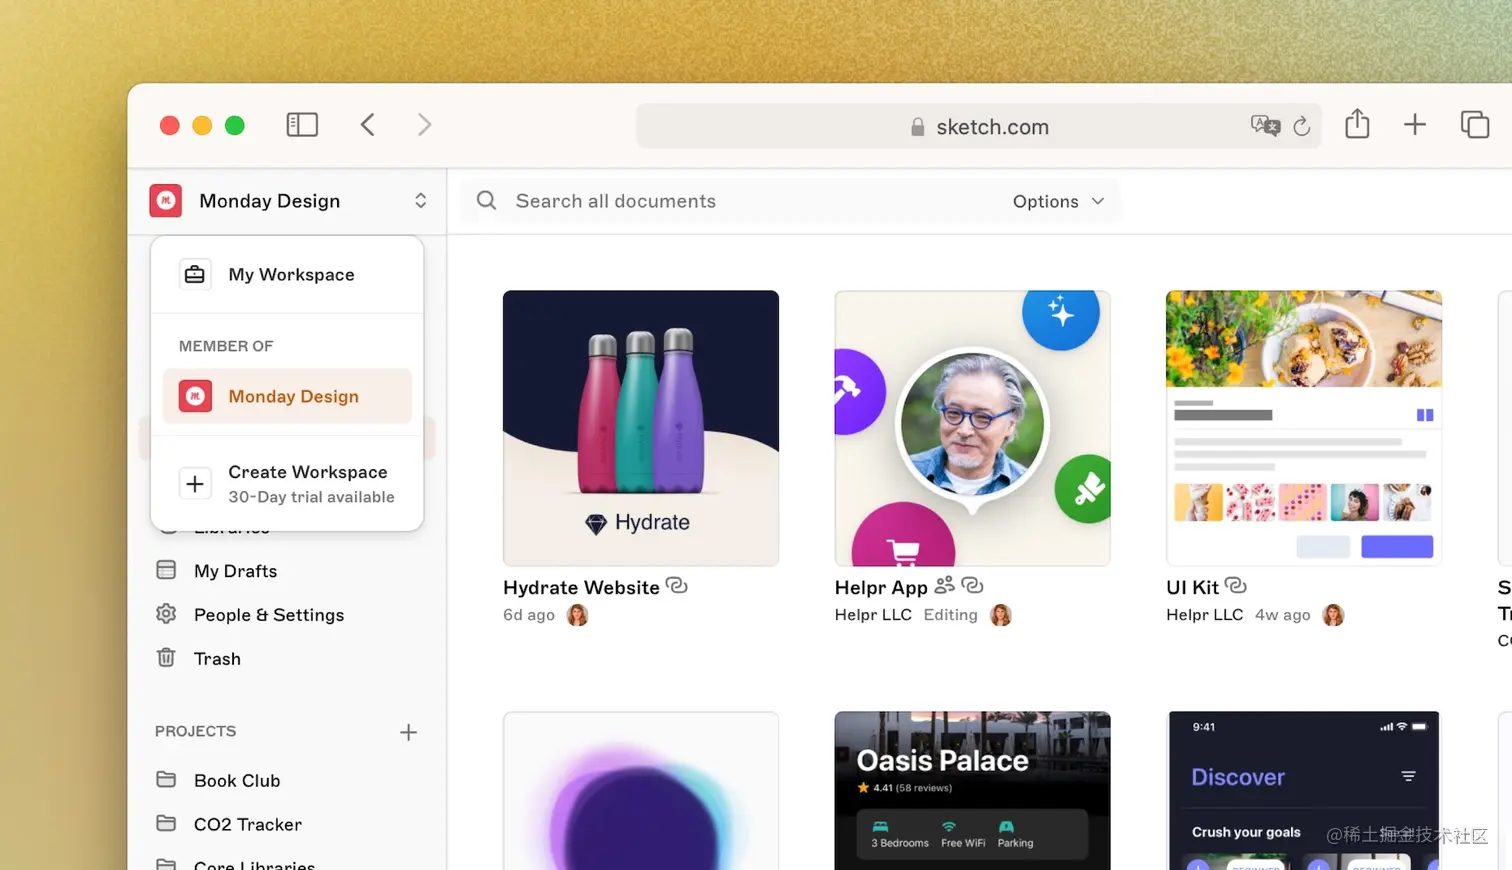This screenshot has height=870, width=1512.
Task: Click the UI Kit document title
Action: click(x=1192, y=588)
